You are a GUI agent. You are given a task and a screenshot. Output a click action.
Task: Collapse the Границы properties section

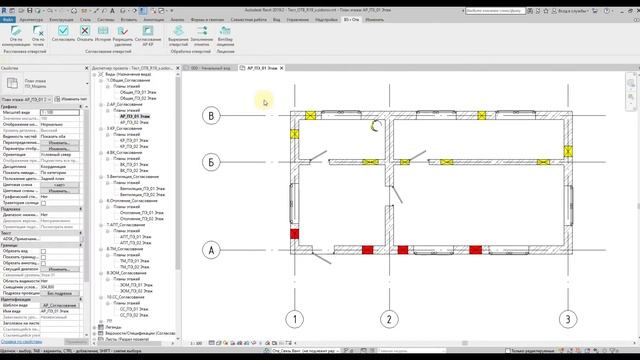point(81,245)
